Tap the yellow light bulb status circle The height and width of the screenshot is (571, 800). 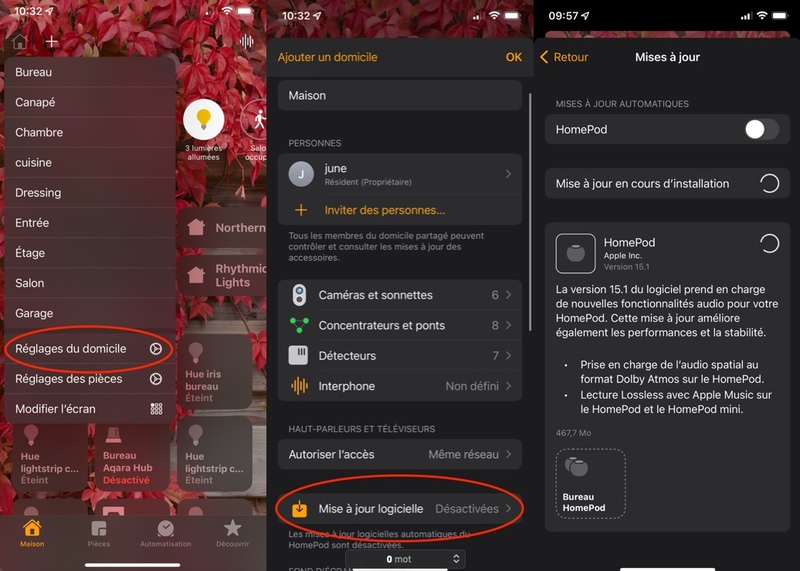[x=204, y=119]
